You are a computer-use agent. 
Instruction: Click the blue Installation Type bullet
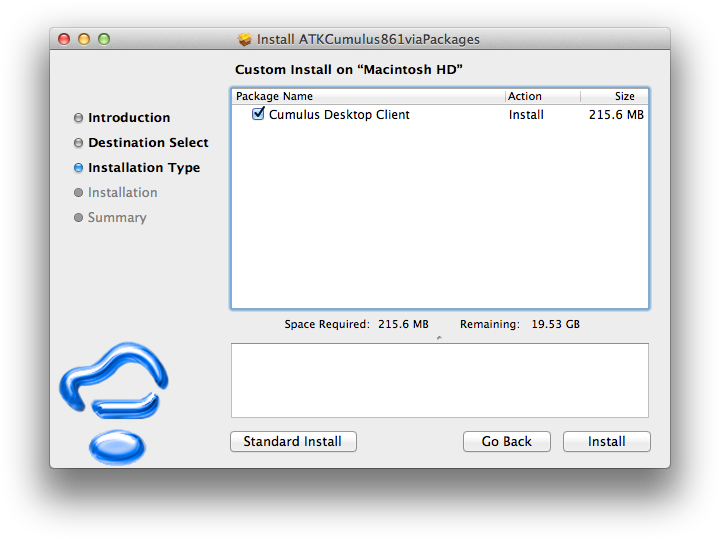78,168
